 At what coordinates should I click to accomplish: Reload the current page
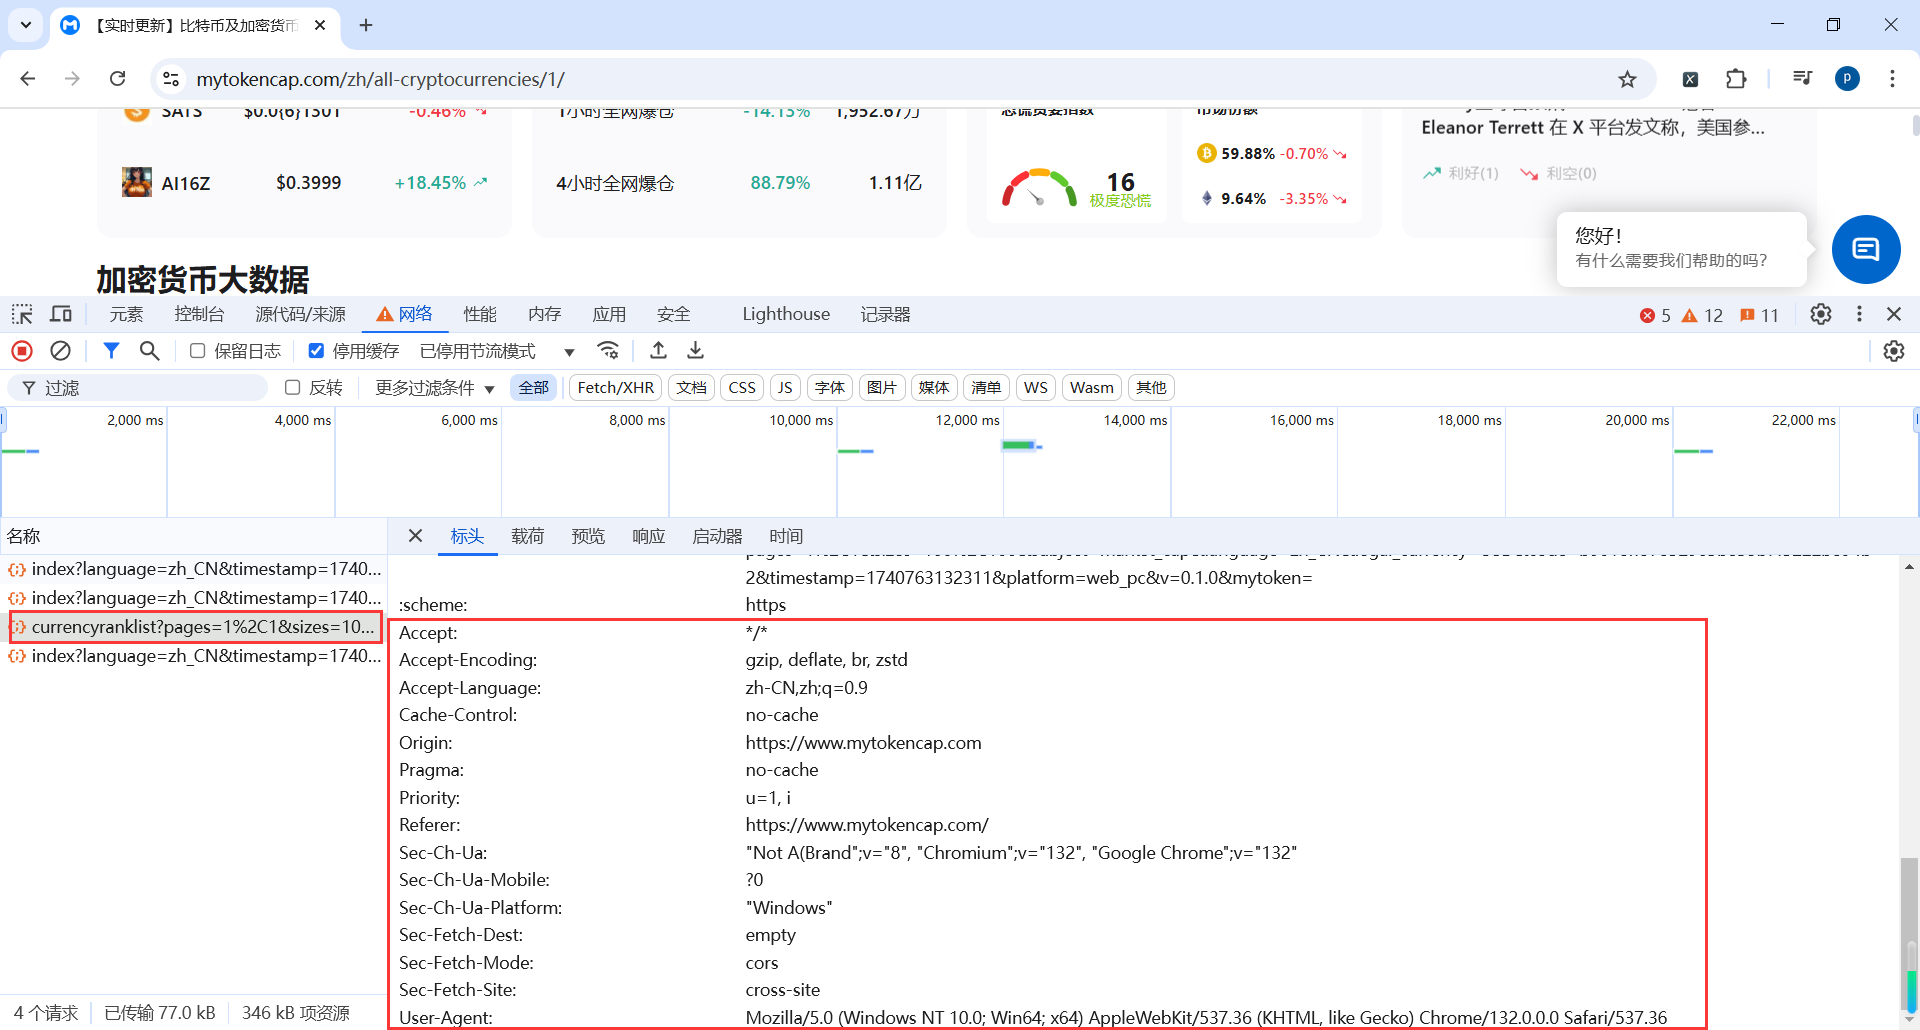click(x=118, y=79)
